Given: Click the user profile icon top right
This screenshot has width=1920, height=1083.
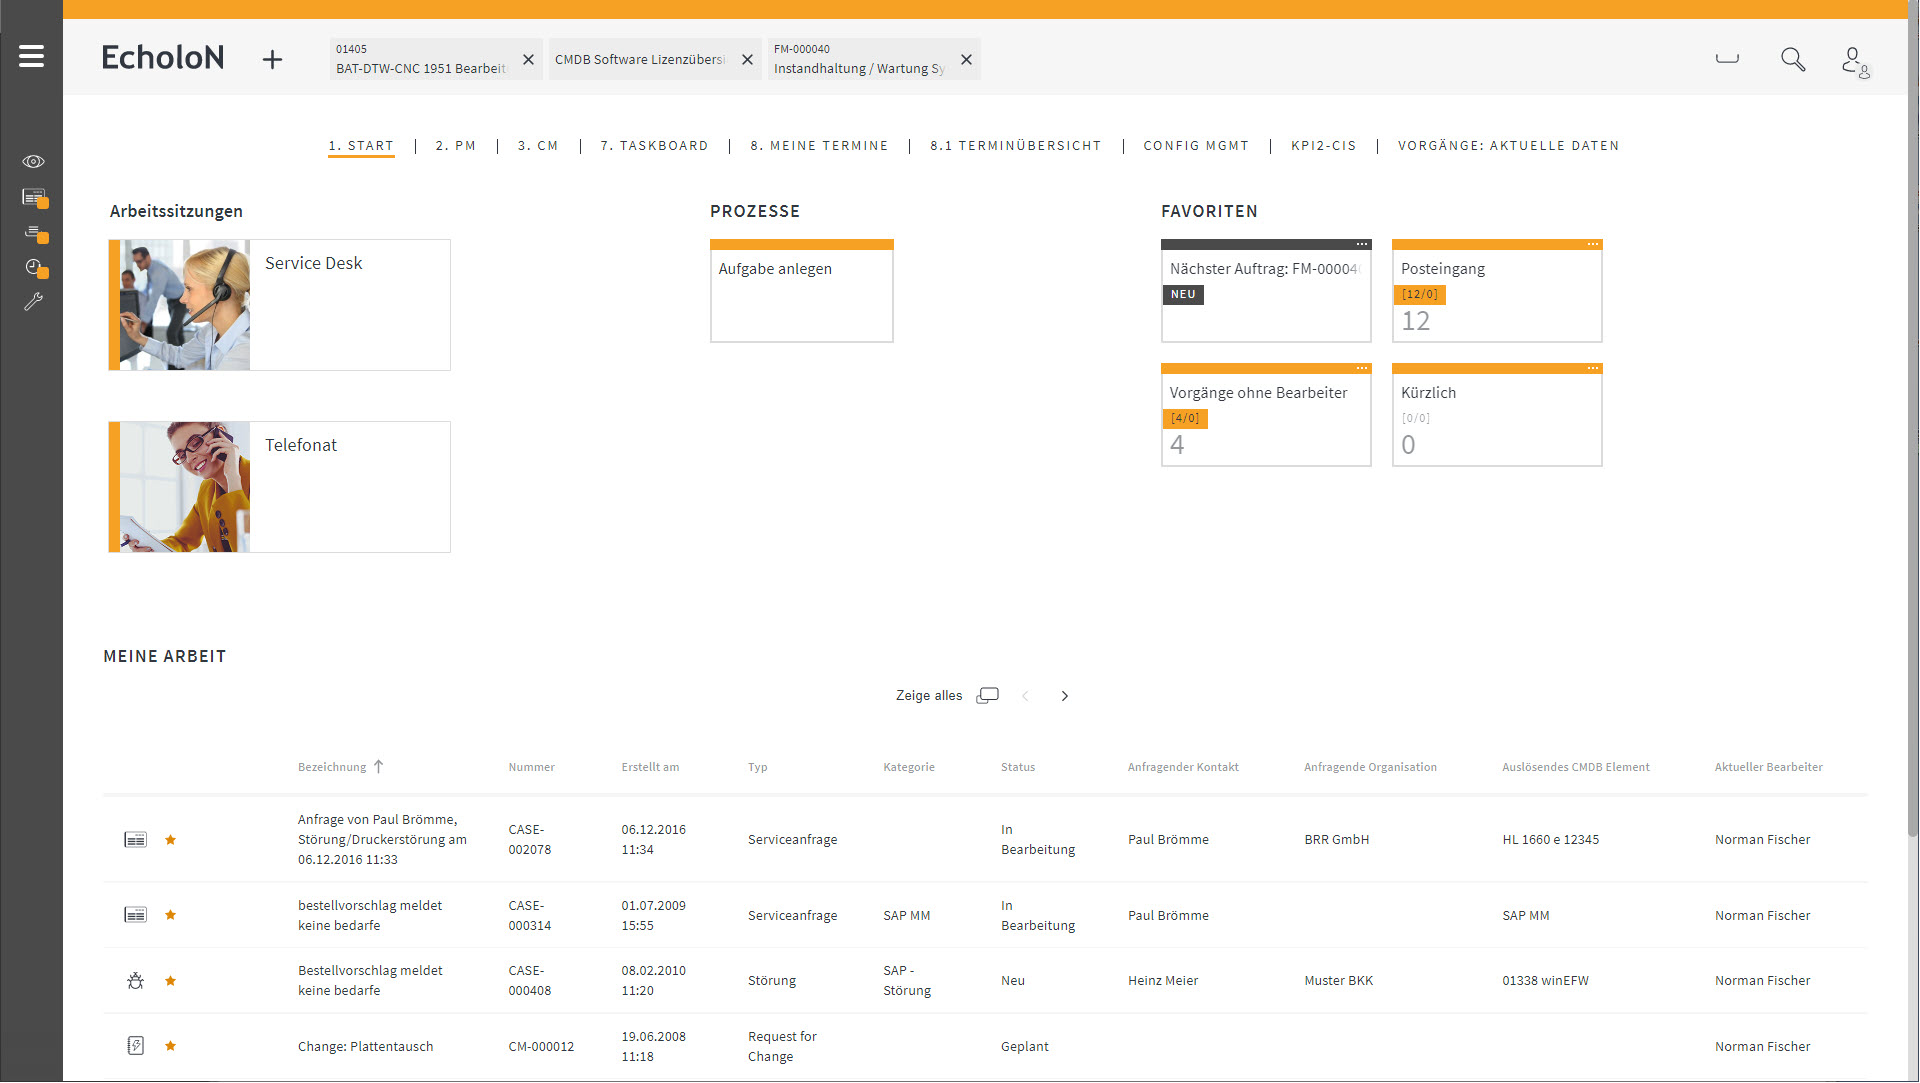Looking at the screenshot, I should tap(1853, 60).
